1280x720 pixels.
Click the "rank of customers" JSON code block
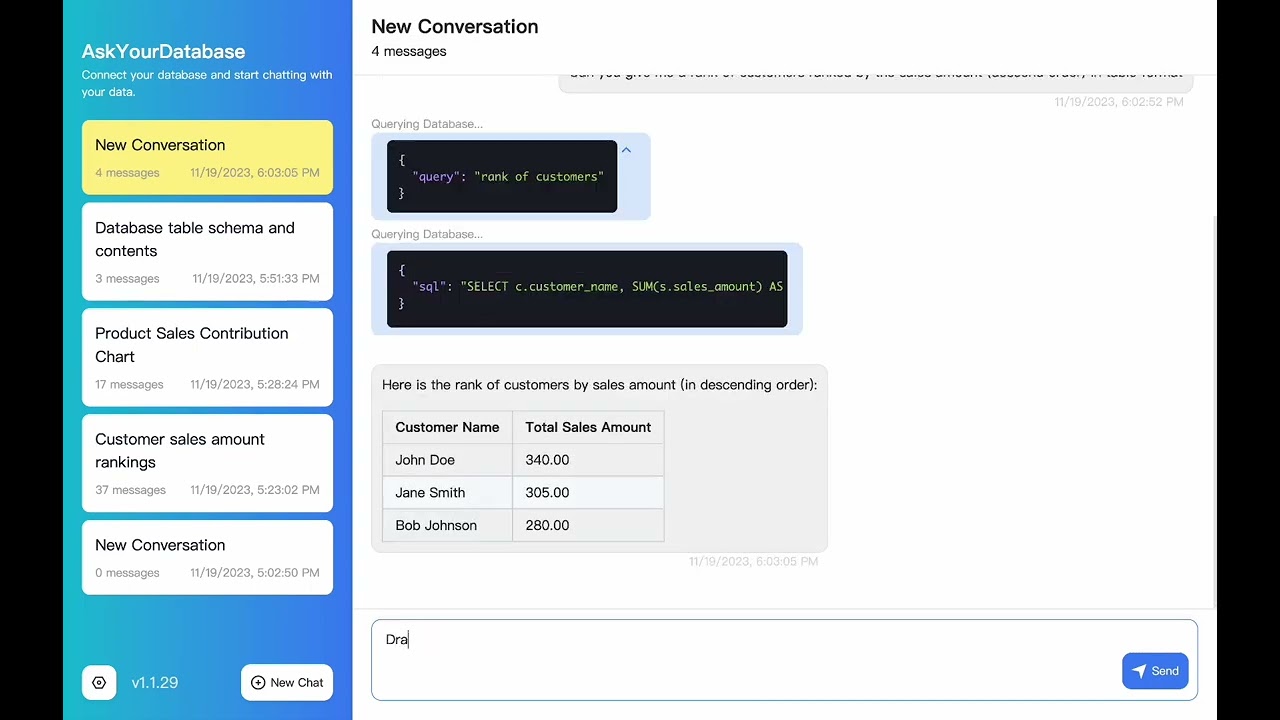pyautogui.click(x=502, y=176)
